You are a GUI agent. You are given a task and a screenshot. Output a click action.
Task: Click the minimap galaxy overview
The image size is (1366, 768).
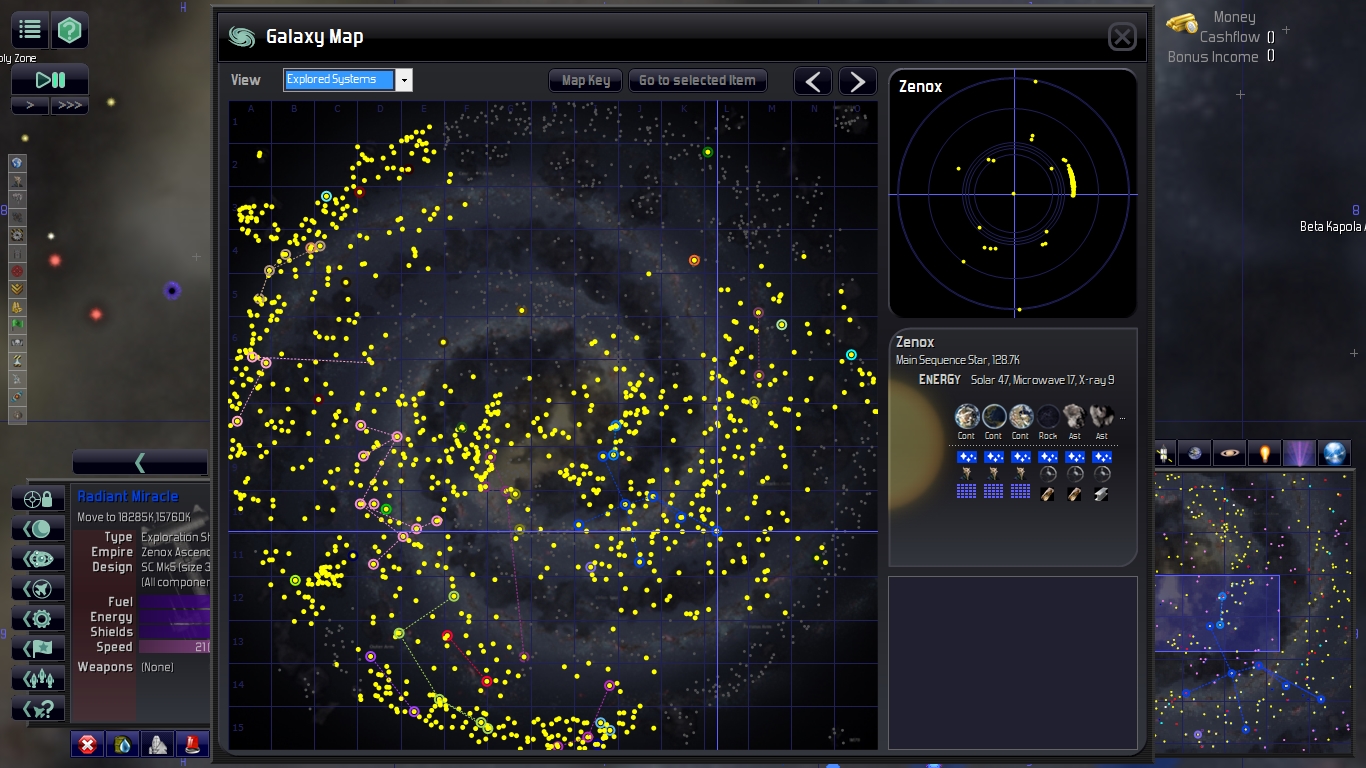1254,612
